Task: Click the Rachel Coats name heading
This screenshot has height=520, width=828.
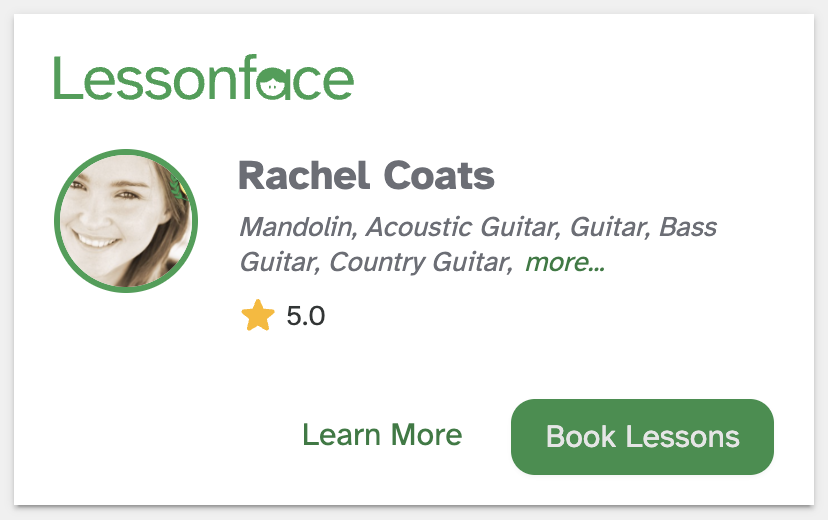Action: pos(366,176)
